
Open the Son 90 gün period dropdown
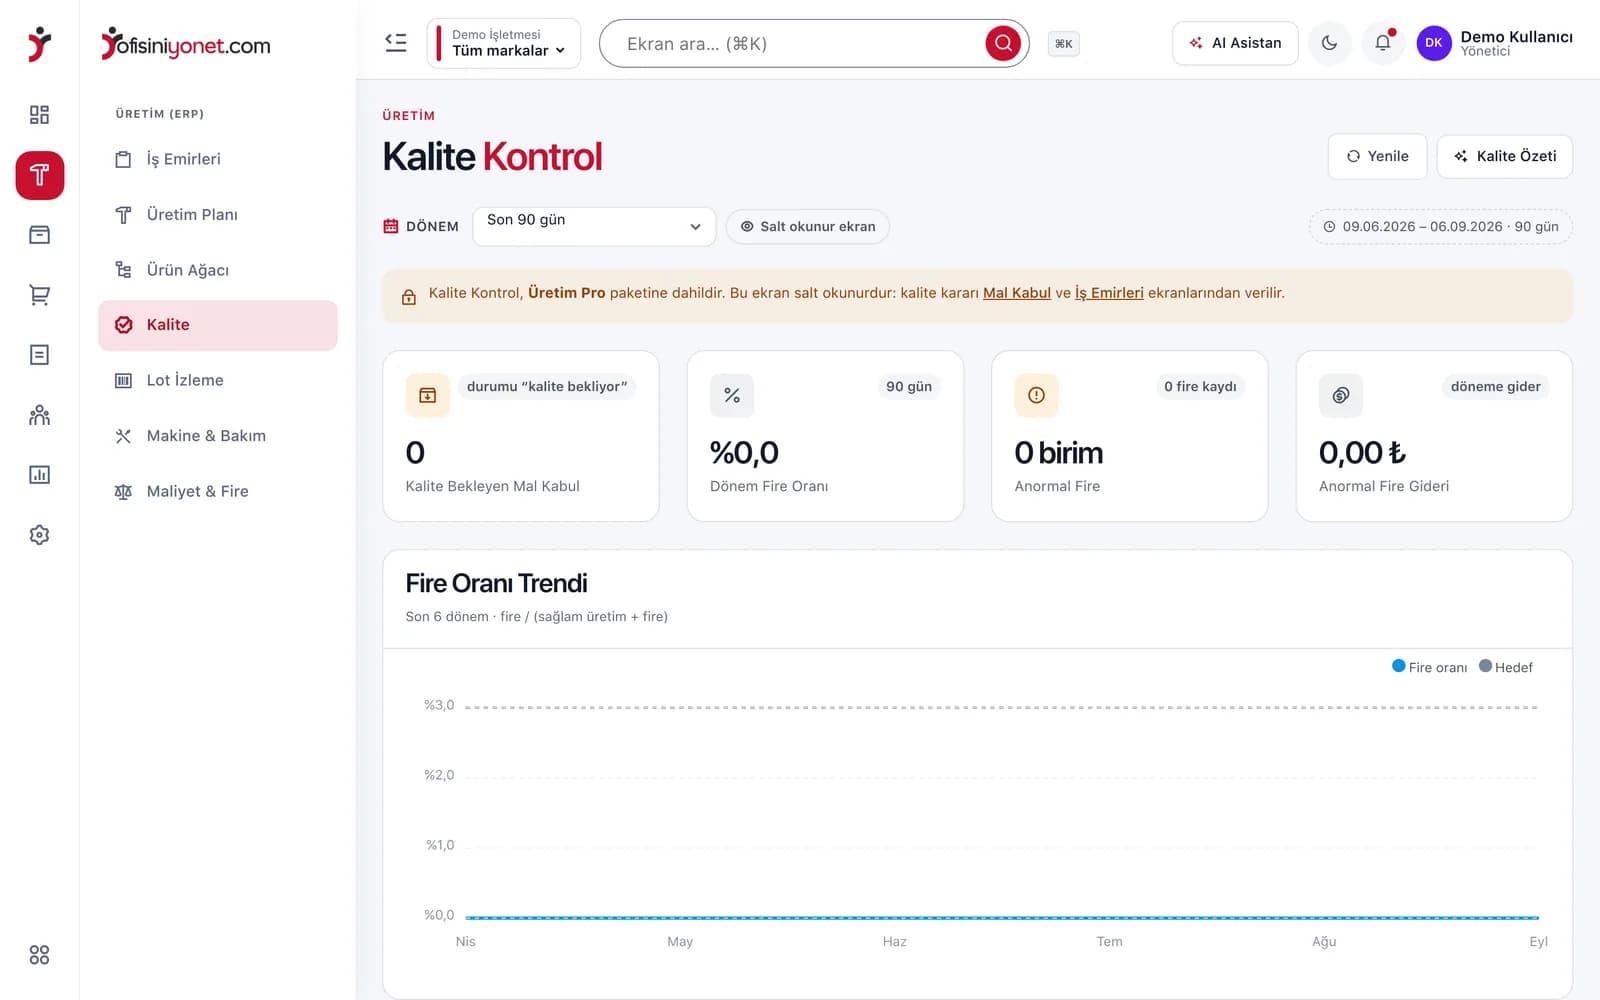coord(594,226)
